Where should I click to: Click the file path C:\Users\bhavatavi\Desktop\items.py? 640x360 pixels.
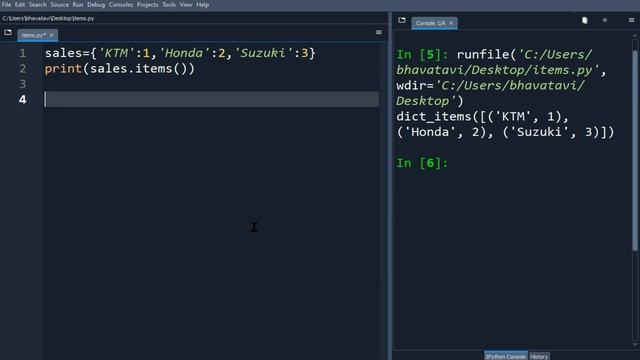point(48,18)
